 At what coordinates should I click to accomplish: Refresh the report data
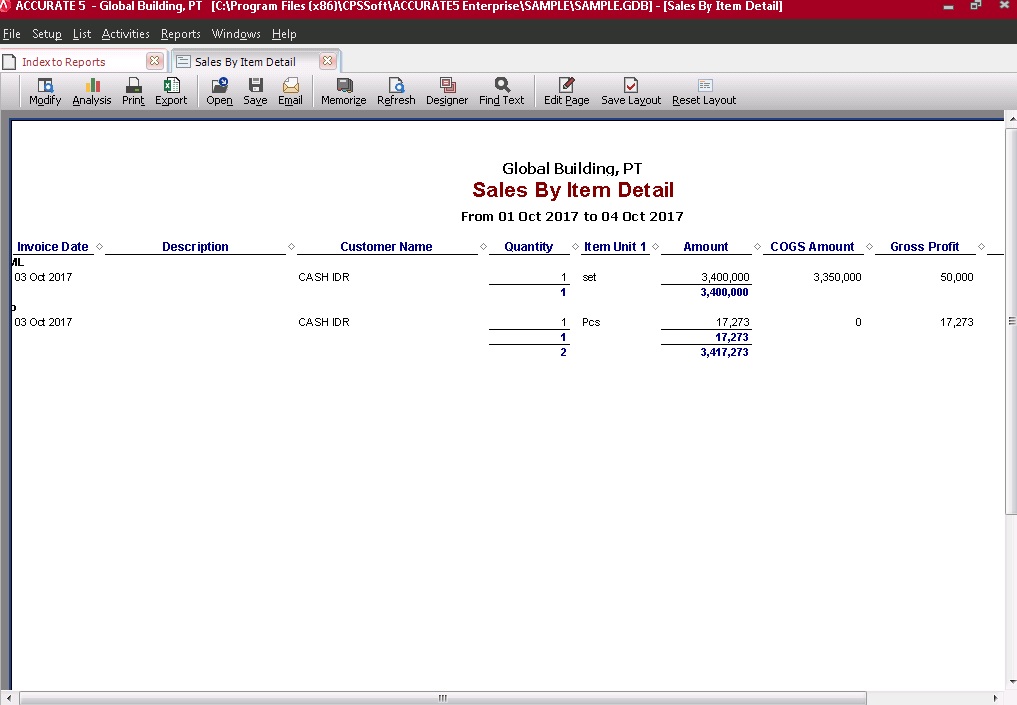pyautogui.click(x=396, y=91)
